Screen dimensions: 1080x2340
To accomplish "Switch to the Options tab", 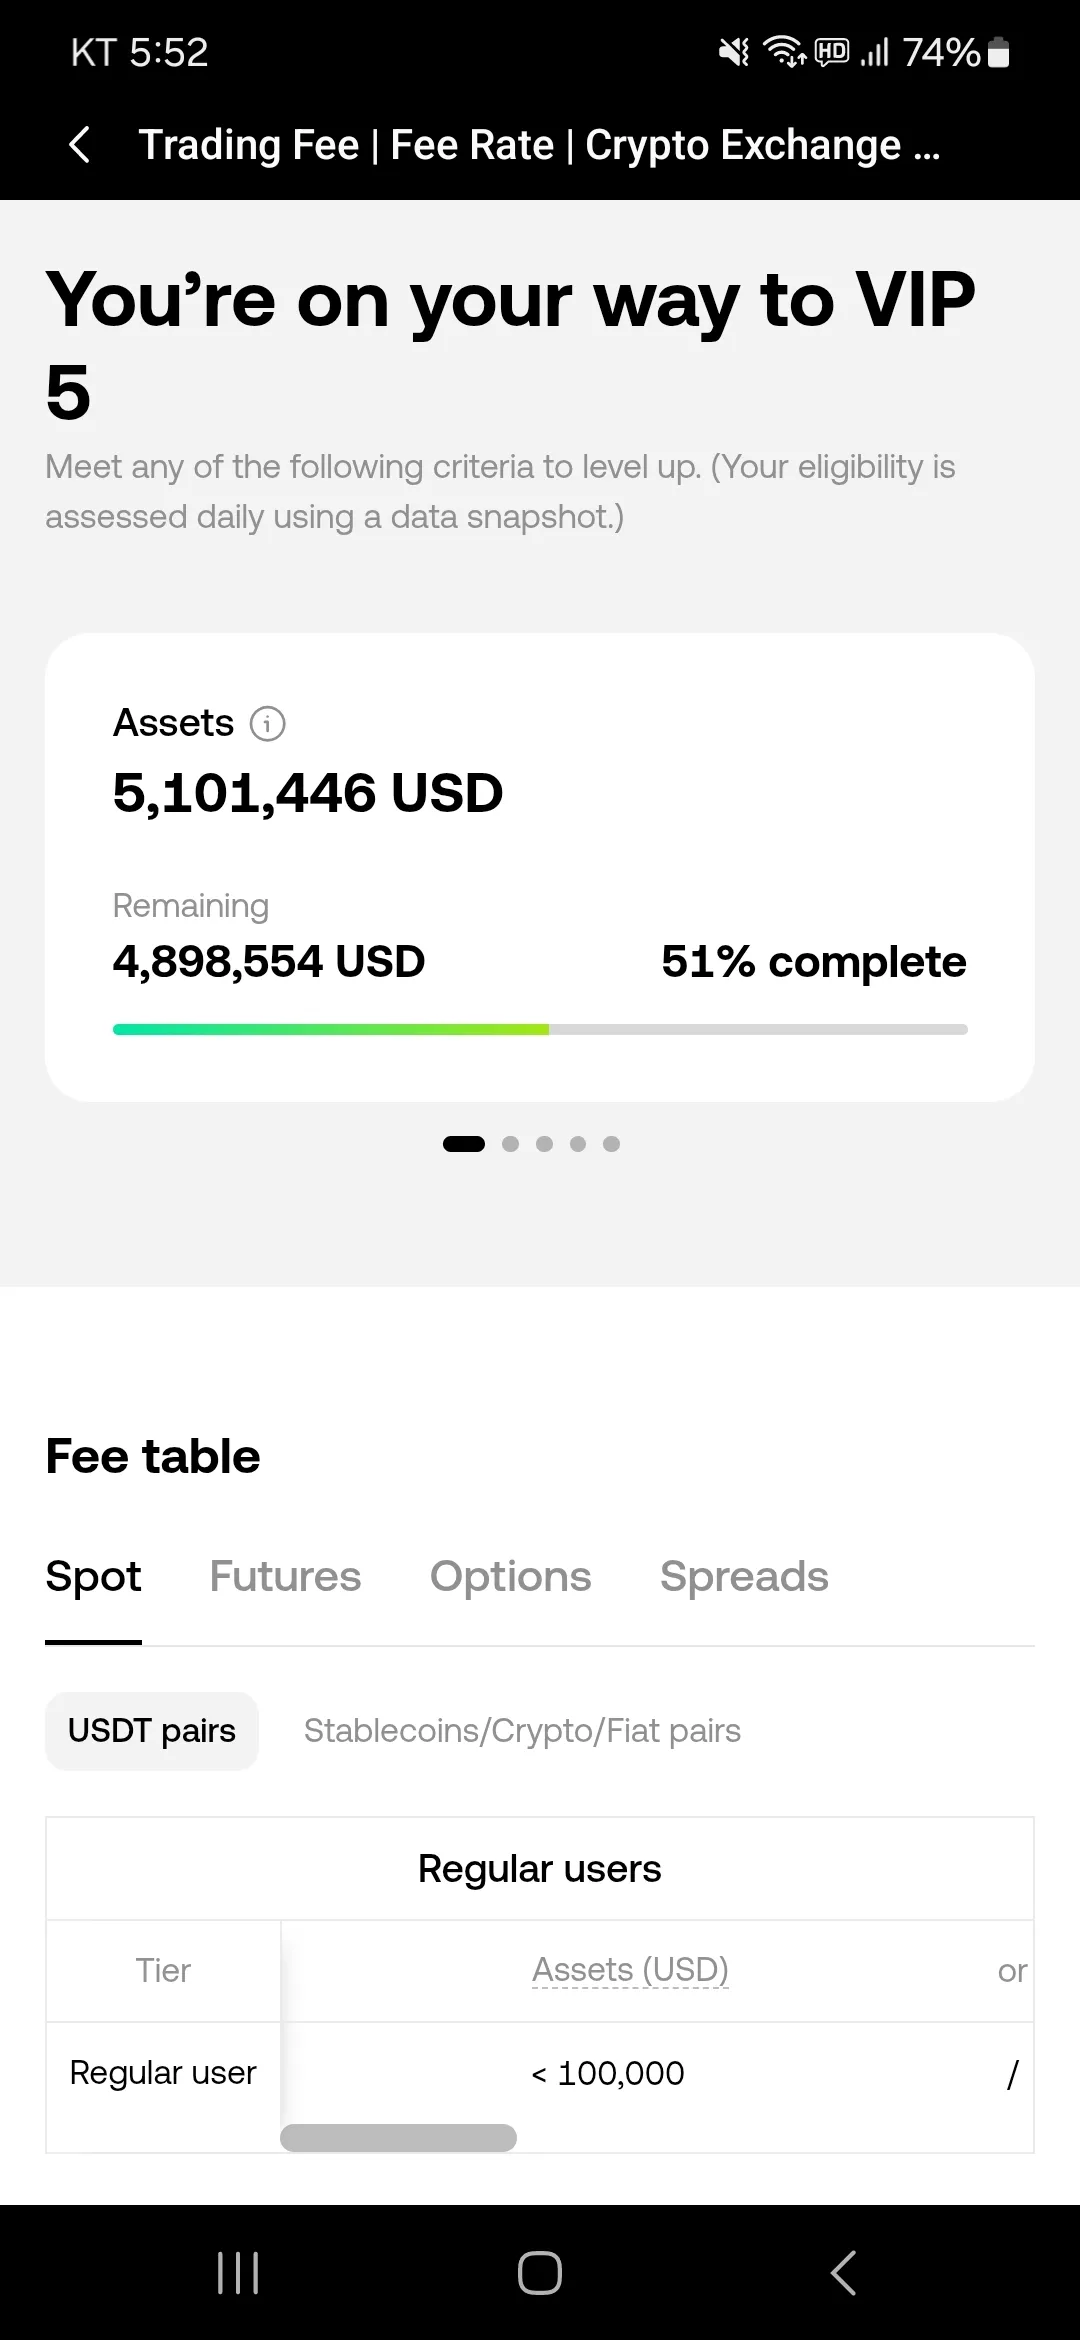I will [510, 1577].
